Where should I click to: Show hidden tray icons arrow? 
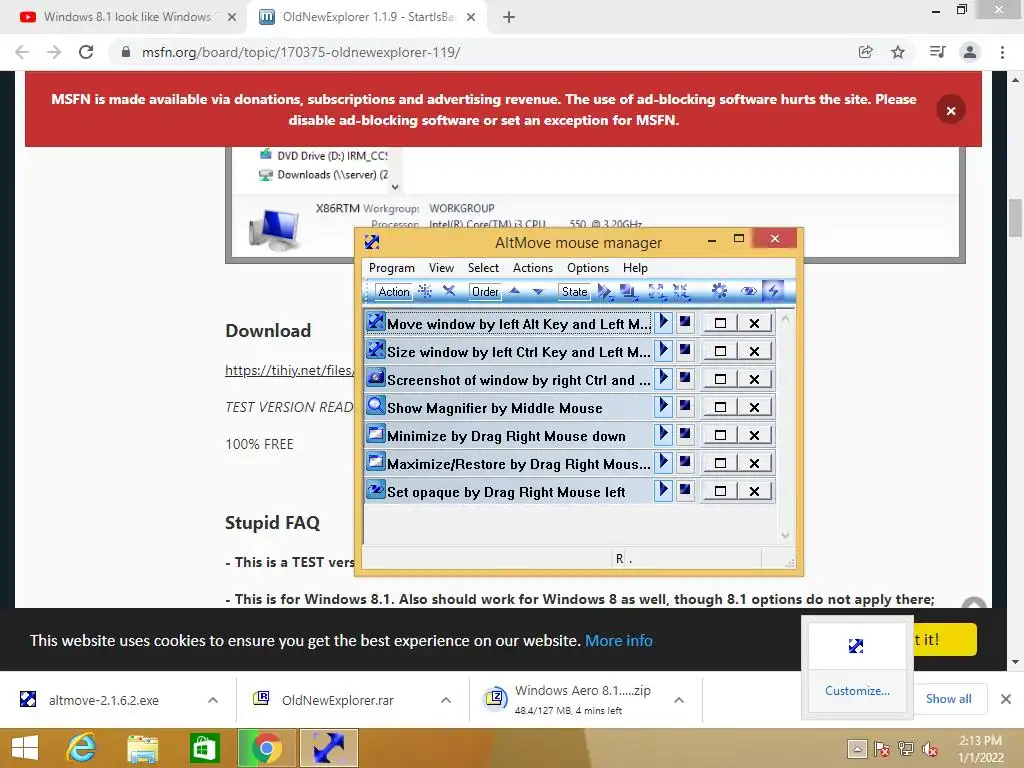(x=857, y=749)
